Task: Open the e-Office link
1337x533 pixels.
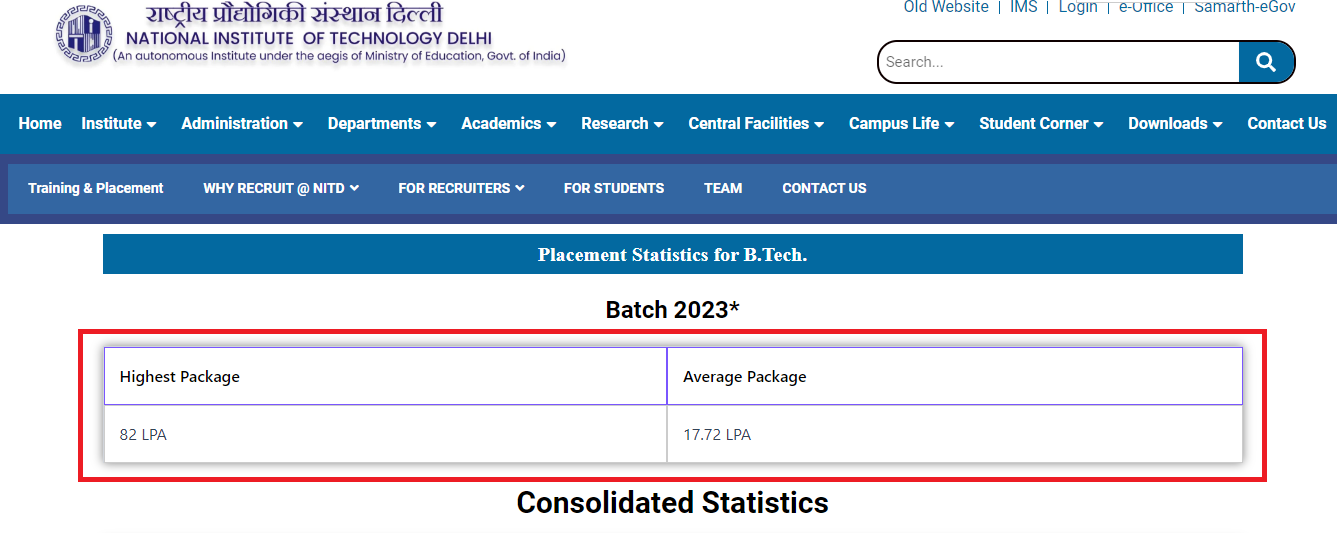Action: coord(1146,7)
